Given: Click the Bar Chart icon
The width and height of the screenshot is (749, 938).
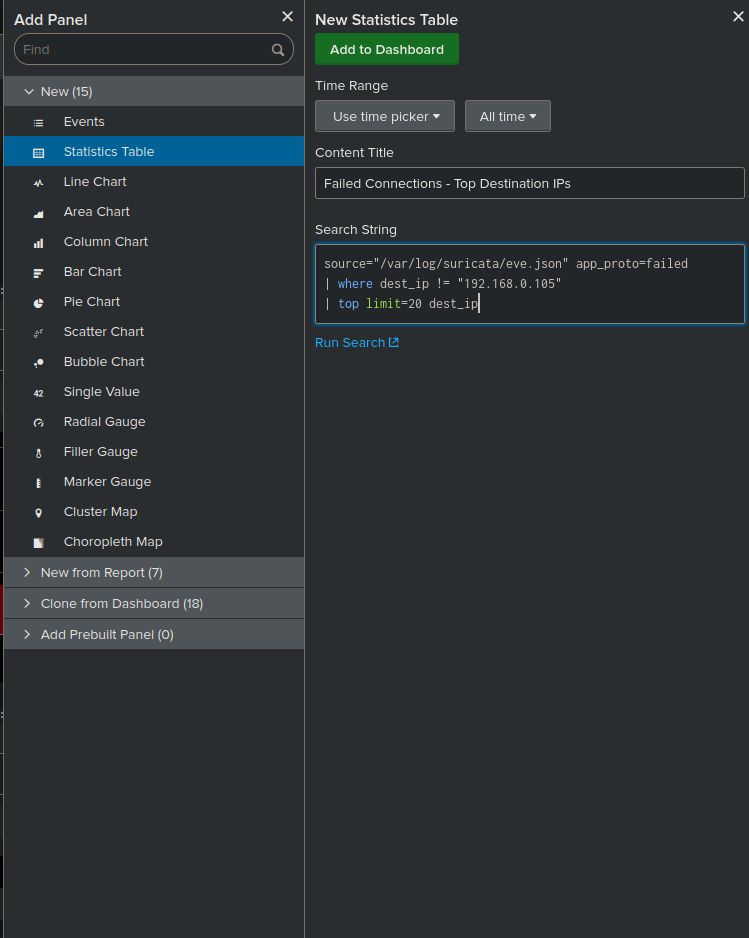Looking at the screenshot, I should click(x=38, y=273).
